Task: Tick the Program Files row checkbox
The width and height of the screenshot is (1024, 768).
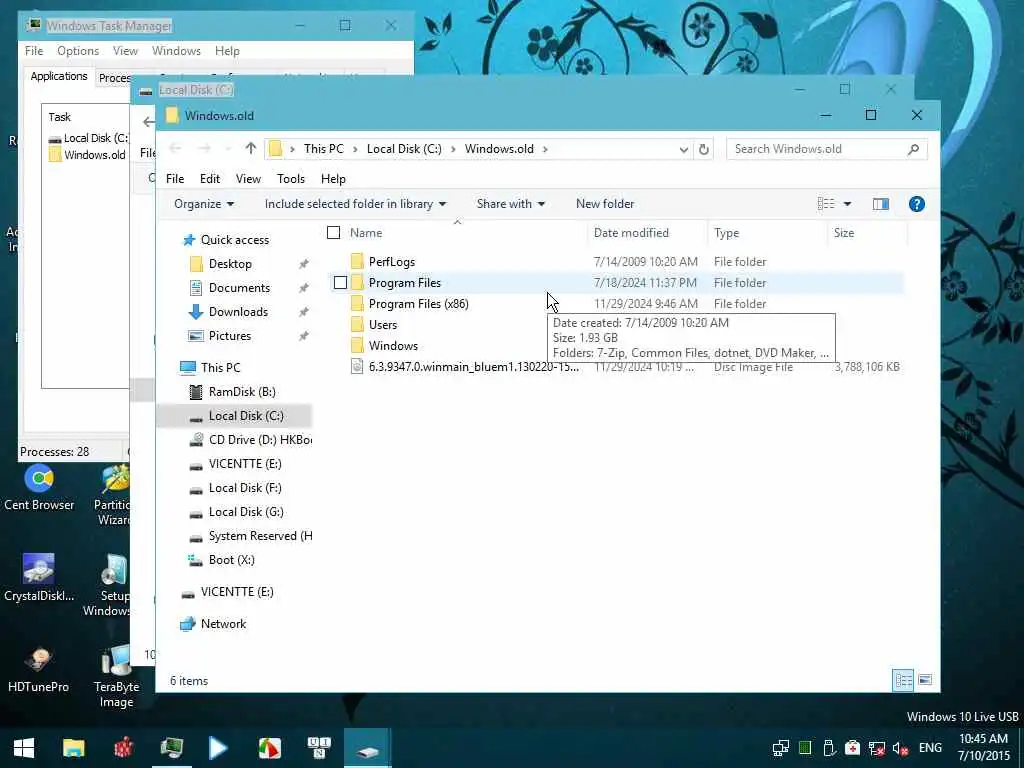Action: (340, 283)
